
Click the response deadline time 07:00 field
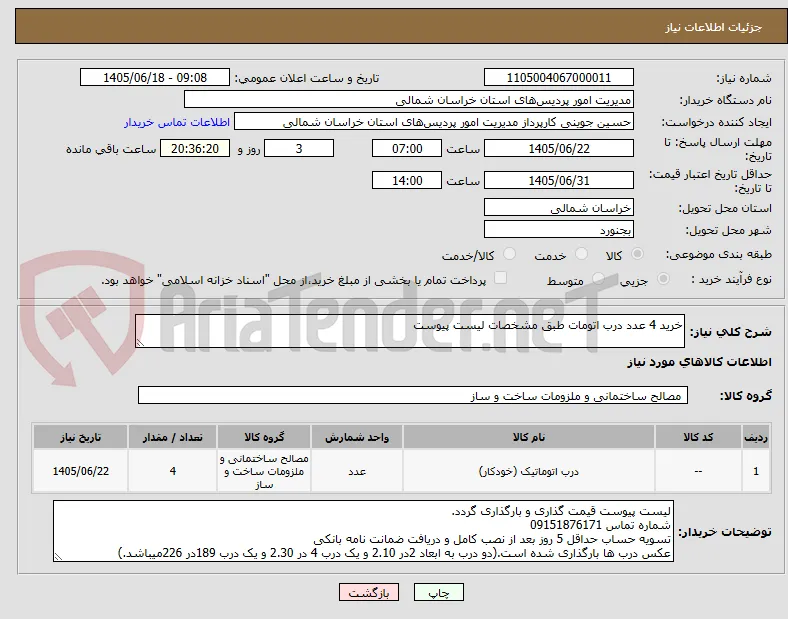[407, 148]
